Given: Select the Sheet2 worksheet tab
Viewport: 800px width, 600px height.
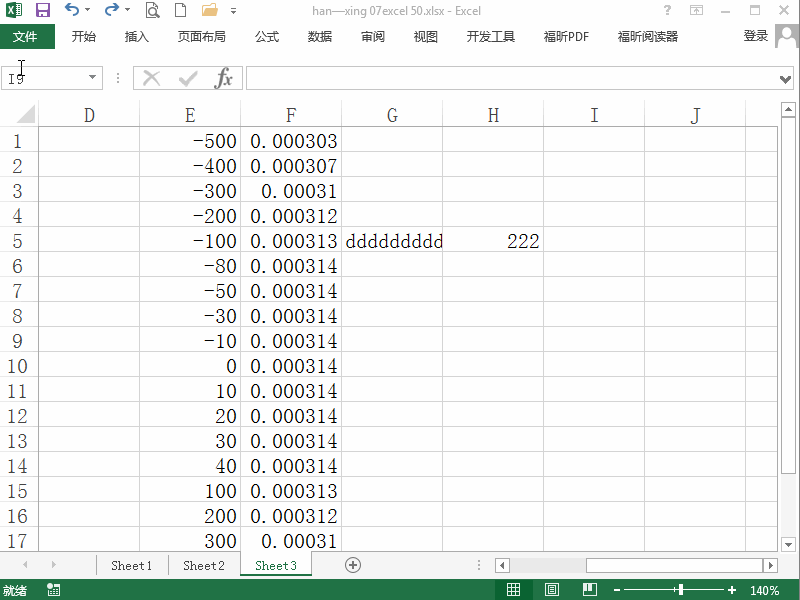Looking at the screenshot, I should click(203, 565).
